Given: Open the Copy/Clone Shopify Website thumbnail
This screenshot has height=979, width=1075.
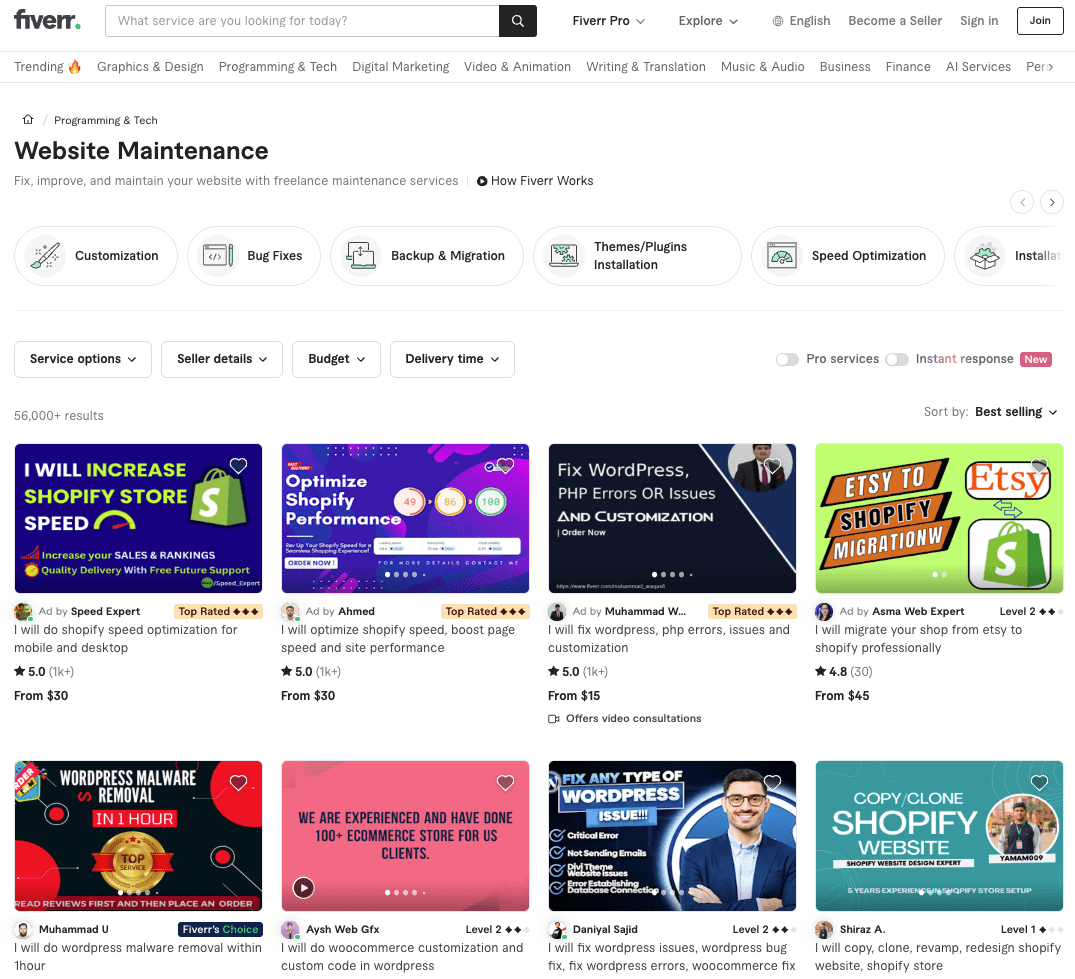Looking at the screenshot, I should (939, 836).
